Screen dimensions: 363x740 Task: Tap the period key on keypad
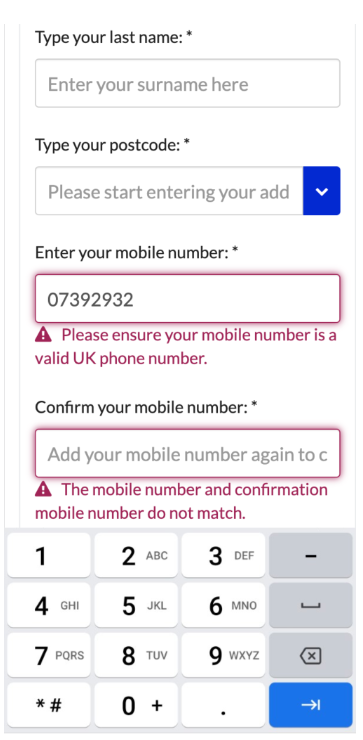point(223,705)
